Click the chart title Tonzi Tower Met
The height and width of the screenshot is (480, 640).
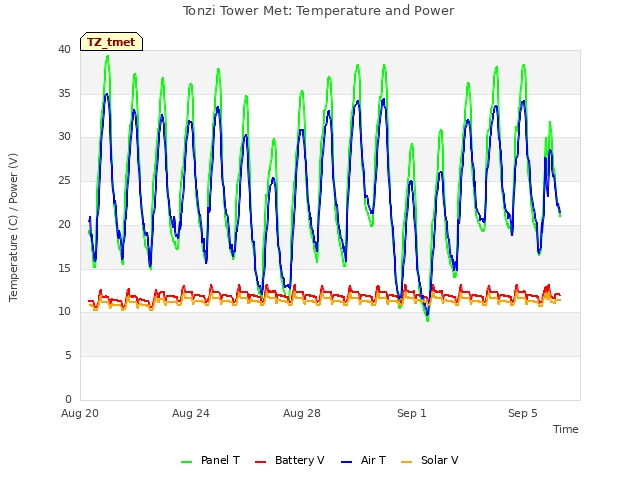318,11
